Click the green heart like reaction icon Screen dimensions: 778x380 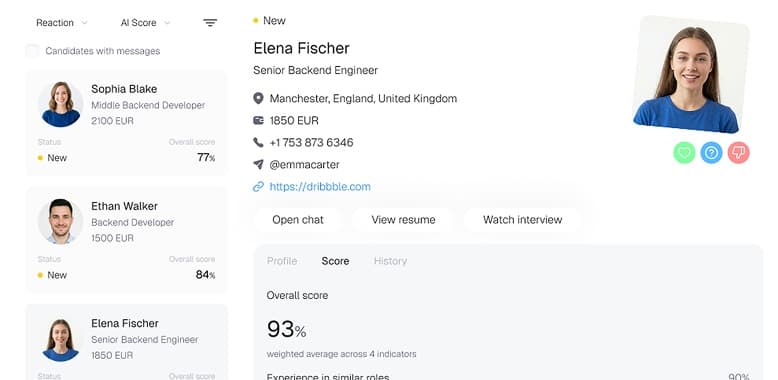coord(684,153)
